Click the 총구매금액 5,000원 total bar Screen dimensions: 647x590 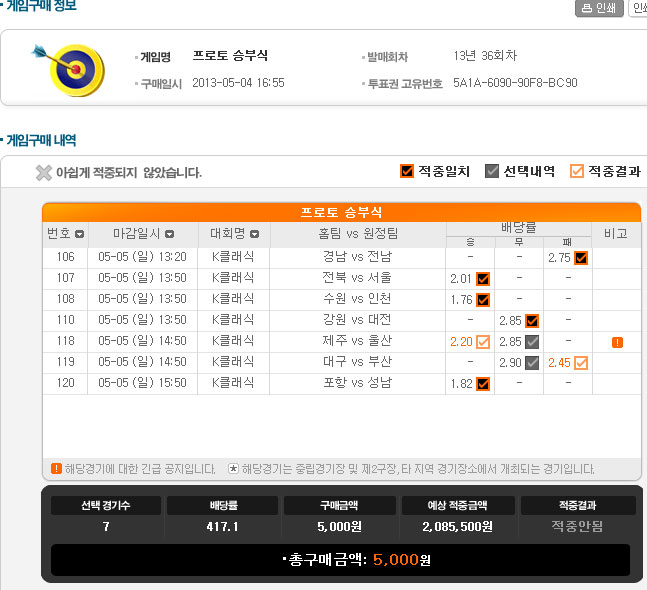pyautogui.click(x=340, y=560)
